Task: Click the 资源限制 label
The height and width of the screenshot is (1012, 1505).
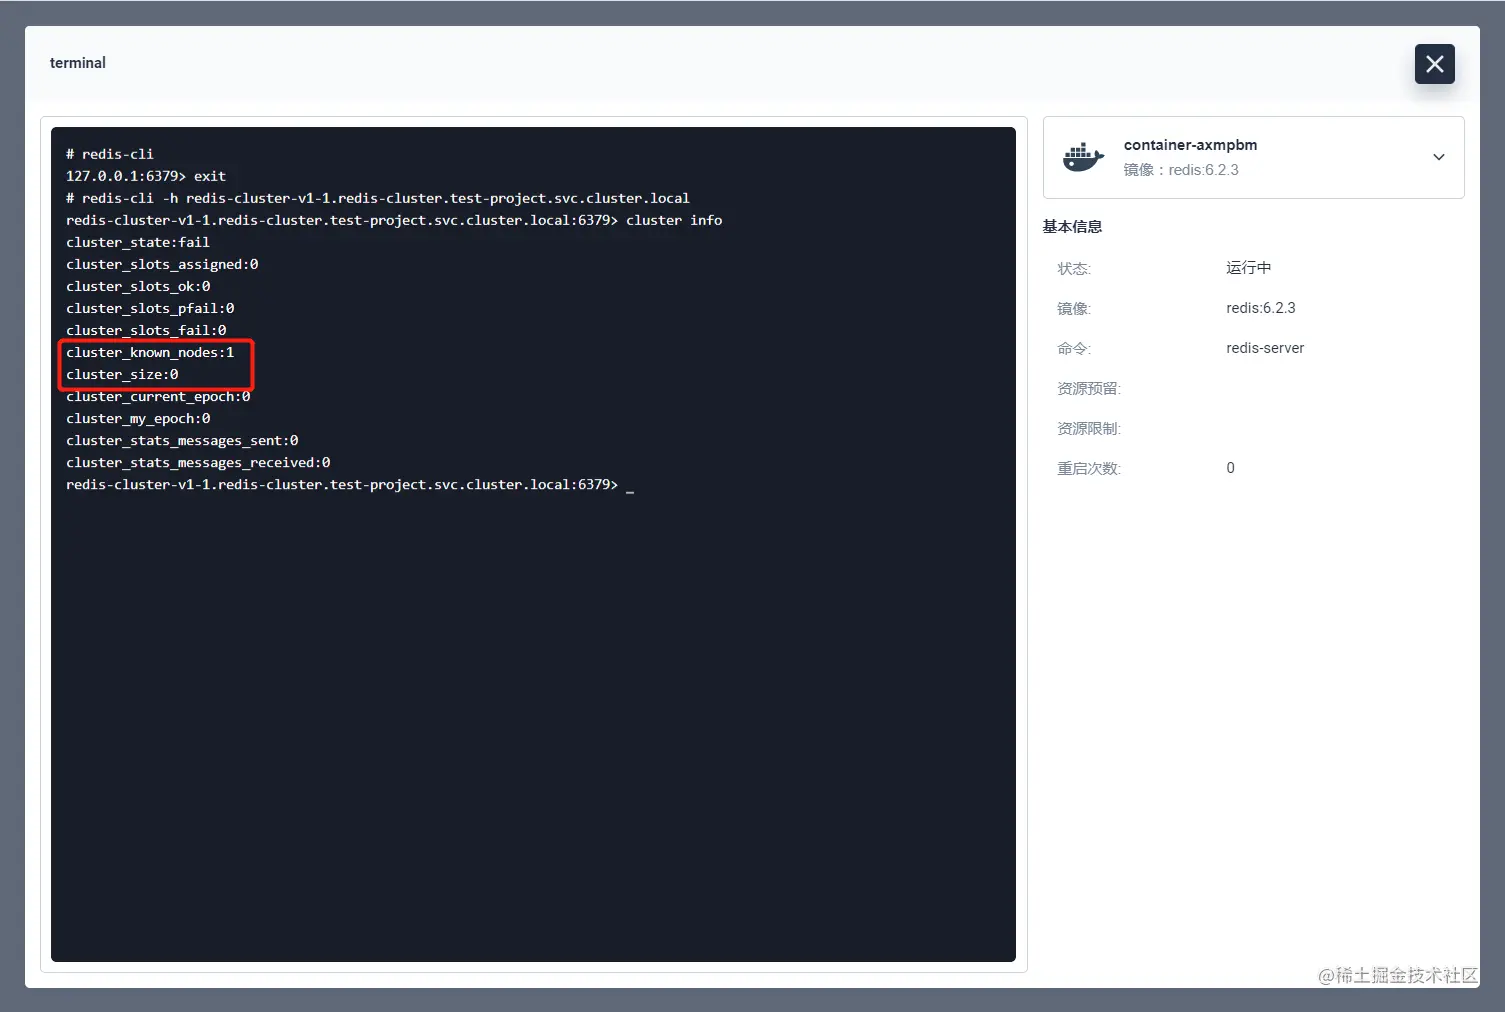Action: [1089, 428]
